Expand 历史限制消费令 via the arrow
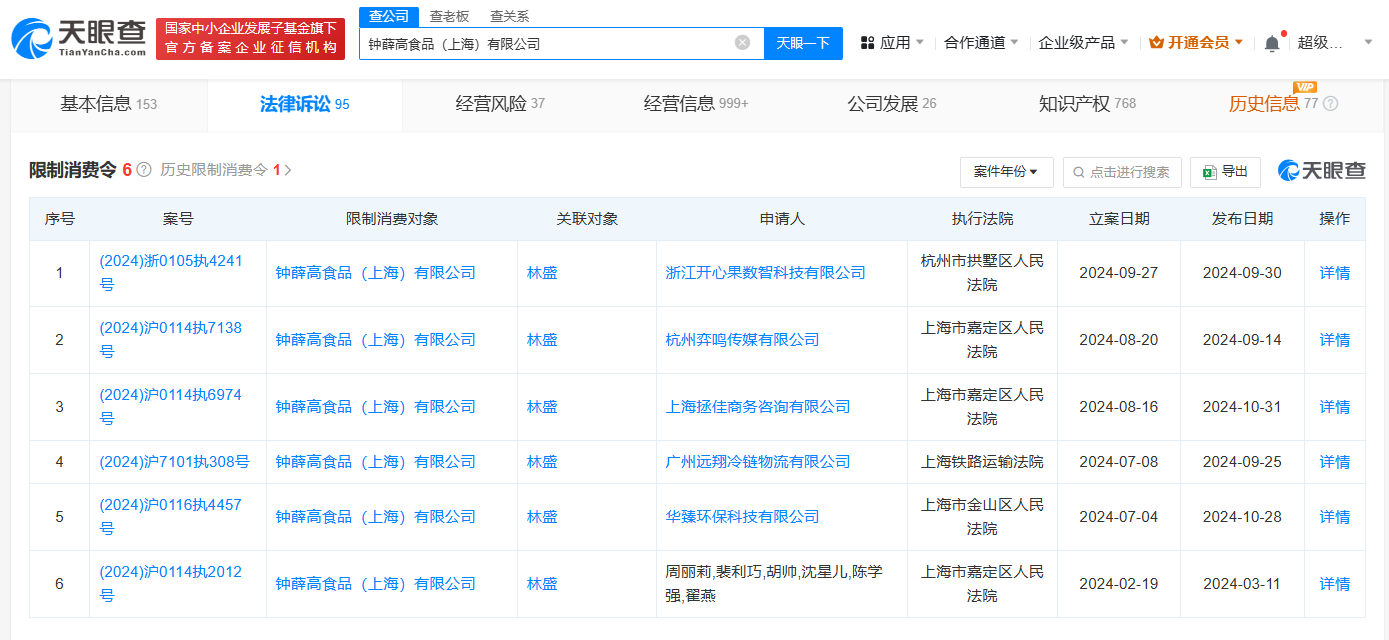This screenshot has height=640, width=1389. [x=288, y=171]
